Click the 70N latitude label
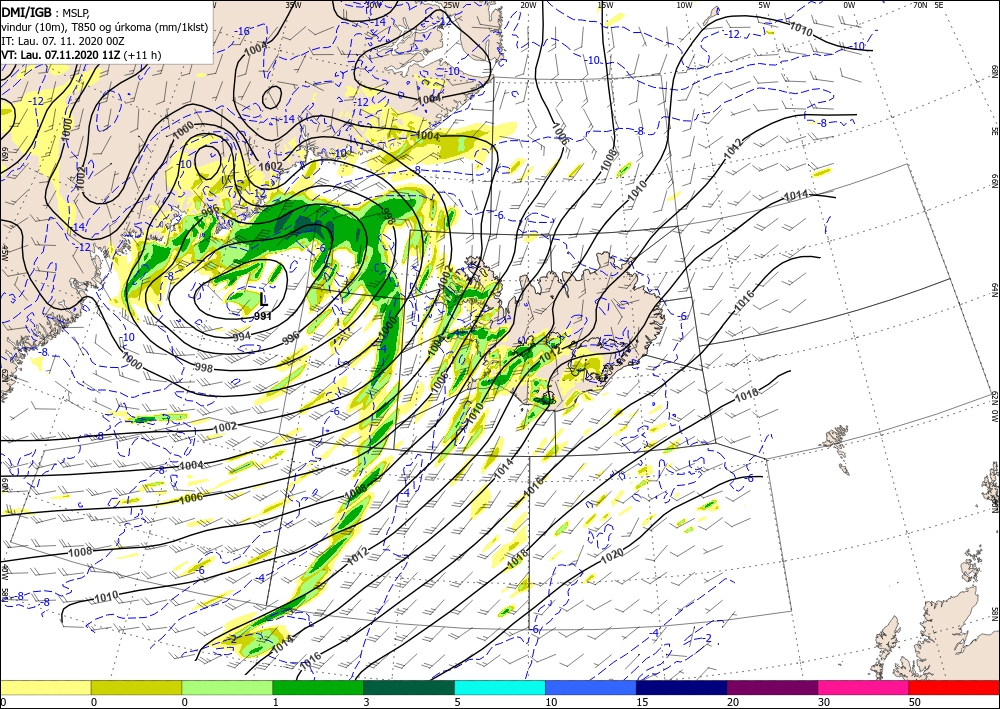The image size is (1000, 709). click(920, 4)
